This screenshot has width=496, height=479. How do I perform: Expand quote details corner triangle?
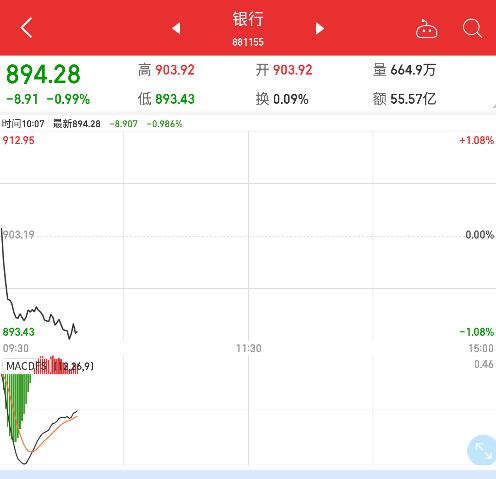[x=493, y=106]
